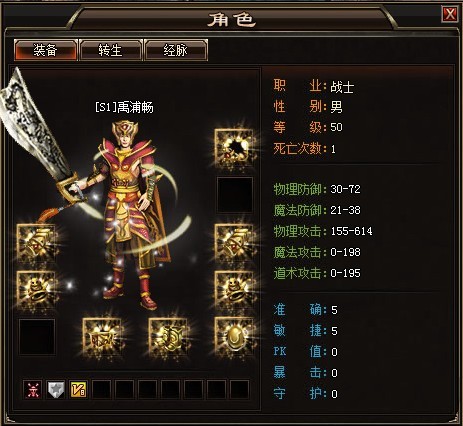Click the first empty status slot after V8

[102, 389]
